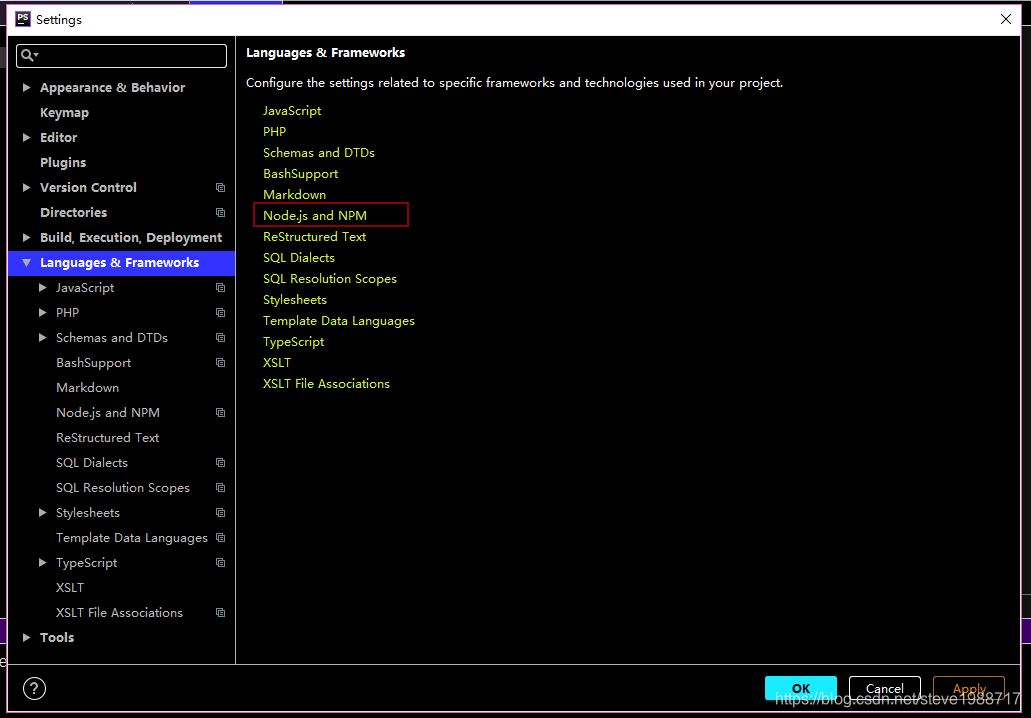Open BashSupport link in right panel
Image resolution: width=1031 pixels, height=718 pixels.
click(x=300, y=174)
